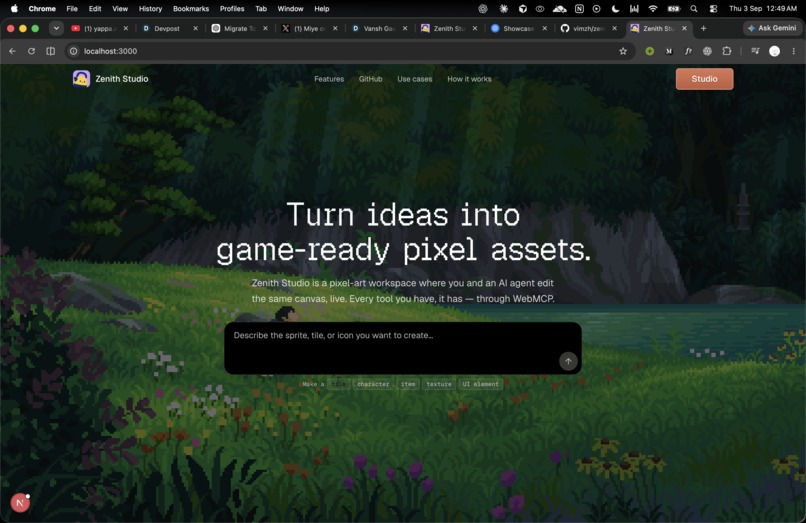Screen dimensions: 806x523
Task: Open the cloud icon in menu bar
Action: point(559,8)
